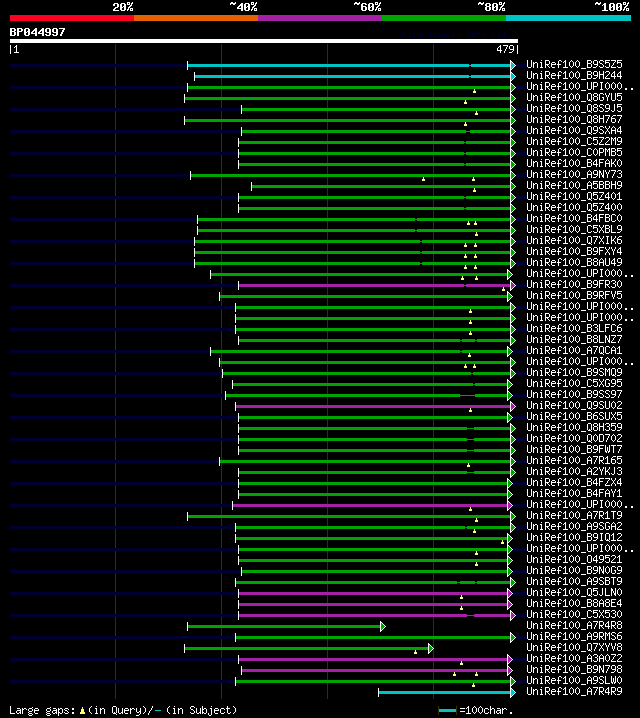Viewport: 640px width, 718px height.
Task: Click hit label UniRef100_A9SBT9
Action: click(x=574, y=581)
